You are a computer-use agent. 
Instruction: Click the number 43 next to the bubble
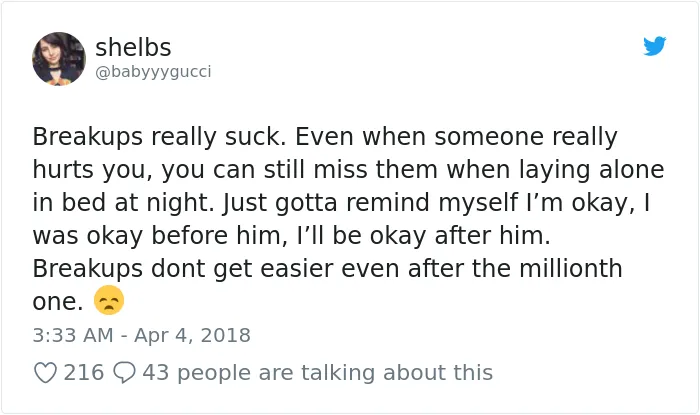[x=156, y=373]
